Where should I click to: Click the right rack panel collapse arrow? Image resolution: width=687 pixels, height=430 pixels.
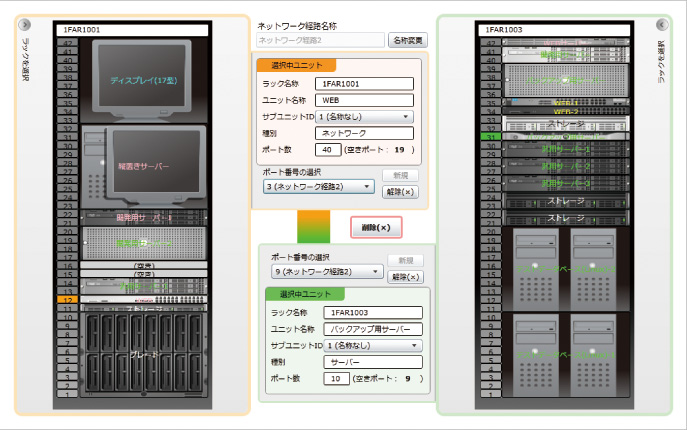(661, 25)
